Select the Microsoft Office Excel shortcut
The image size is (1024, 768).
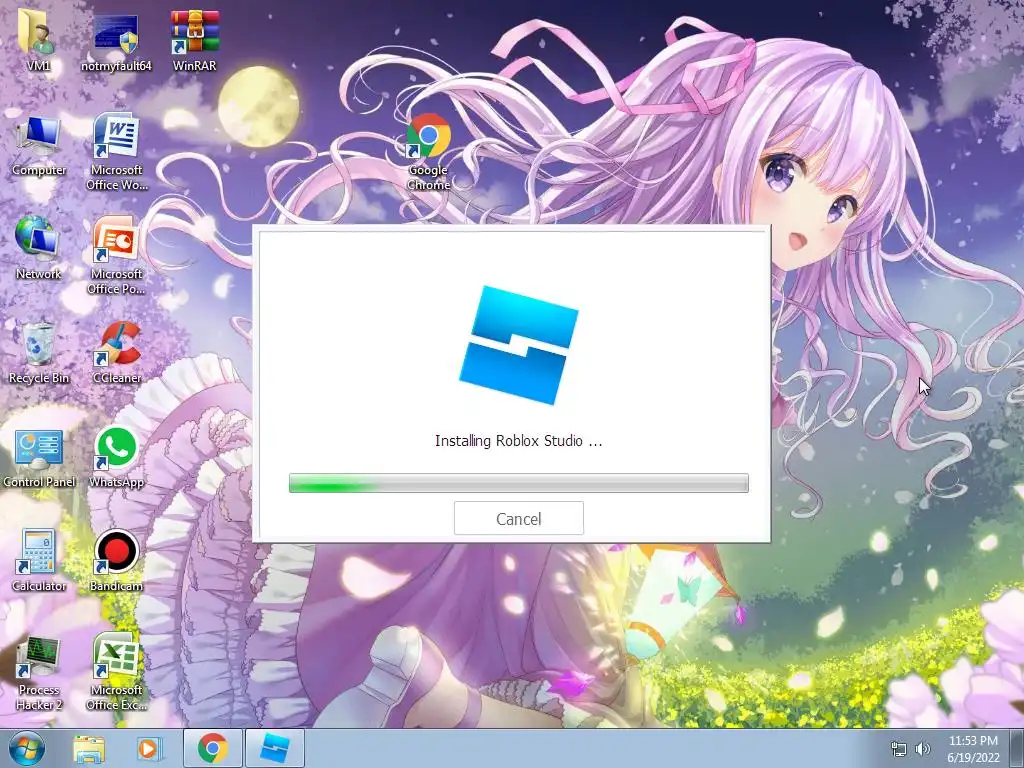[116, 673]
